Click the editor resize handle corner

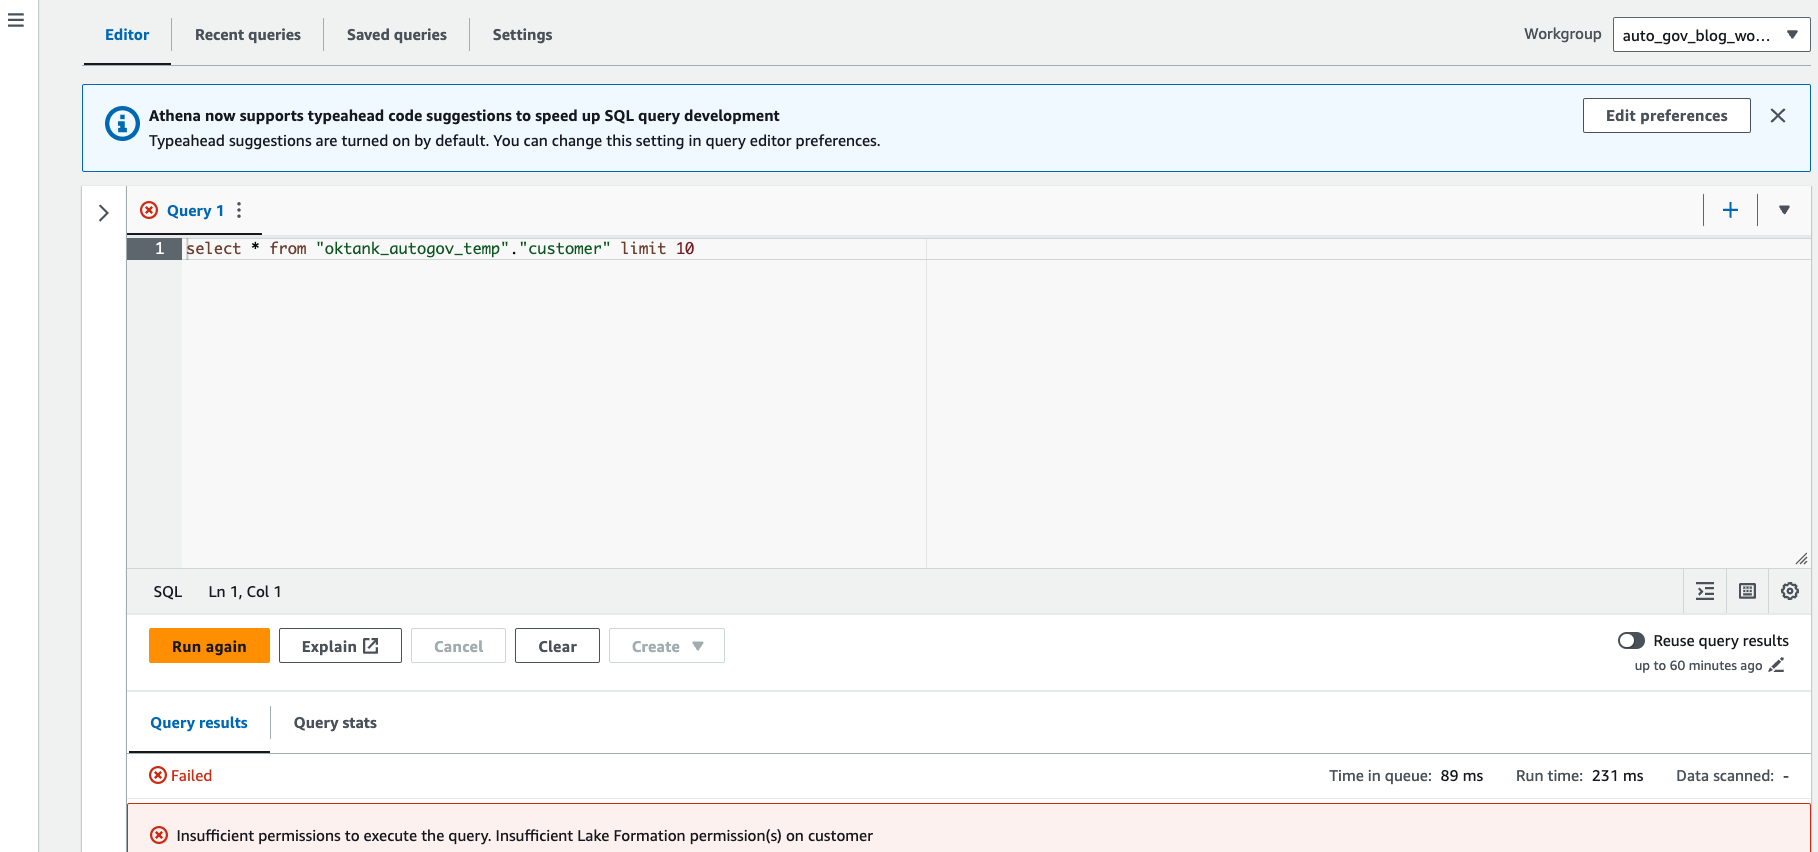(x=1801, y=558)
